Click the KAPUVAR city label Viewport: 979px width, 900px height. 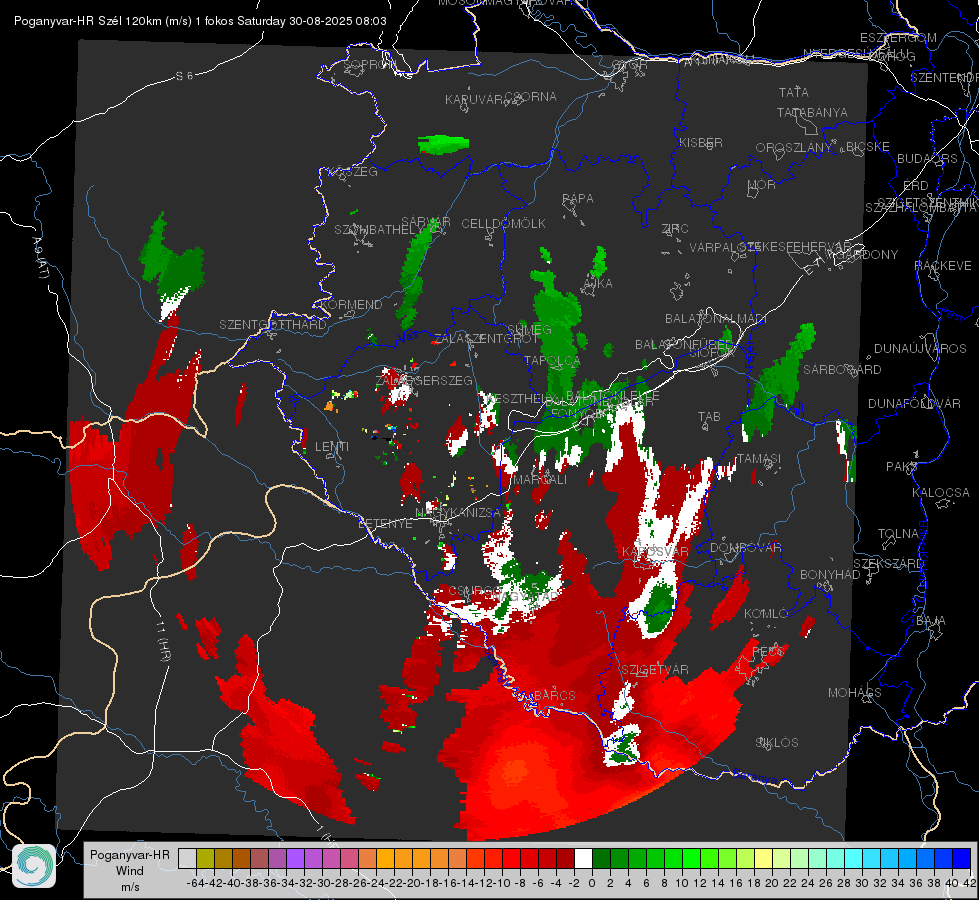[x=475, y=99]
